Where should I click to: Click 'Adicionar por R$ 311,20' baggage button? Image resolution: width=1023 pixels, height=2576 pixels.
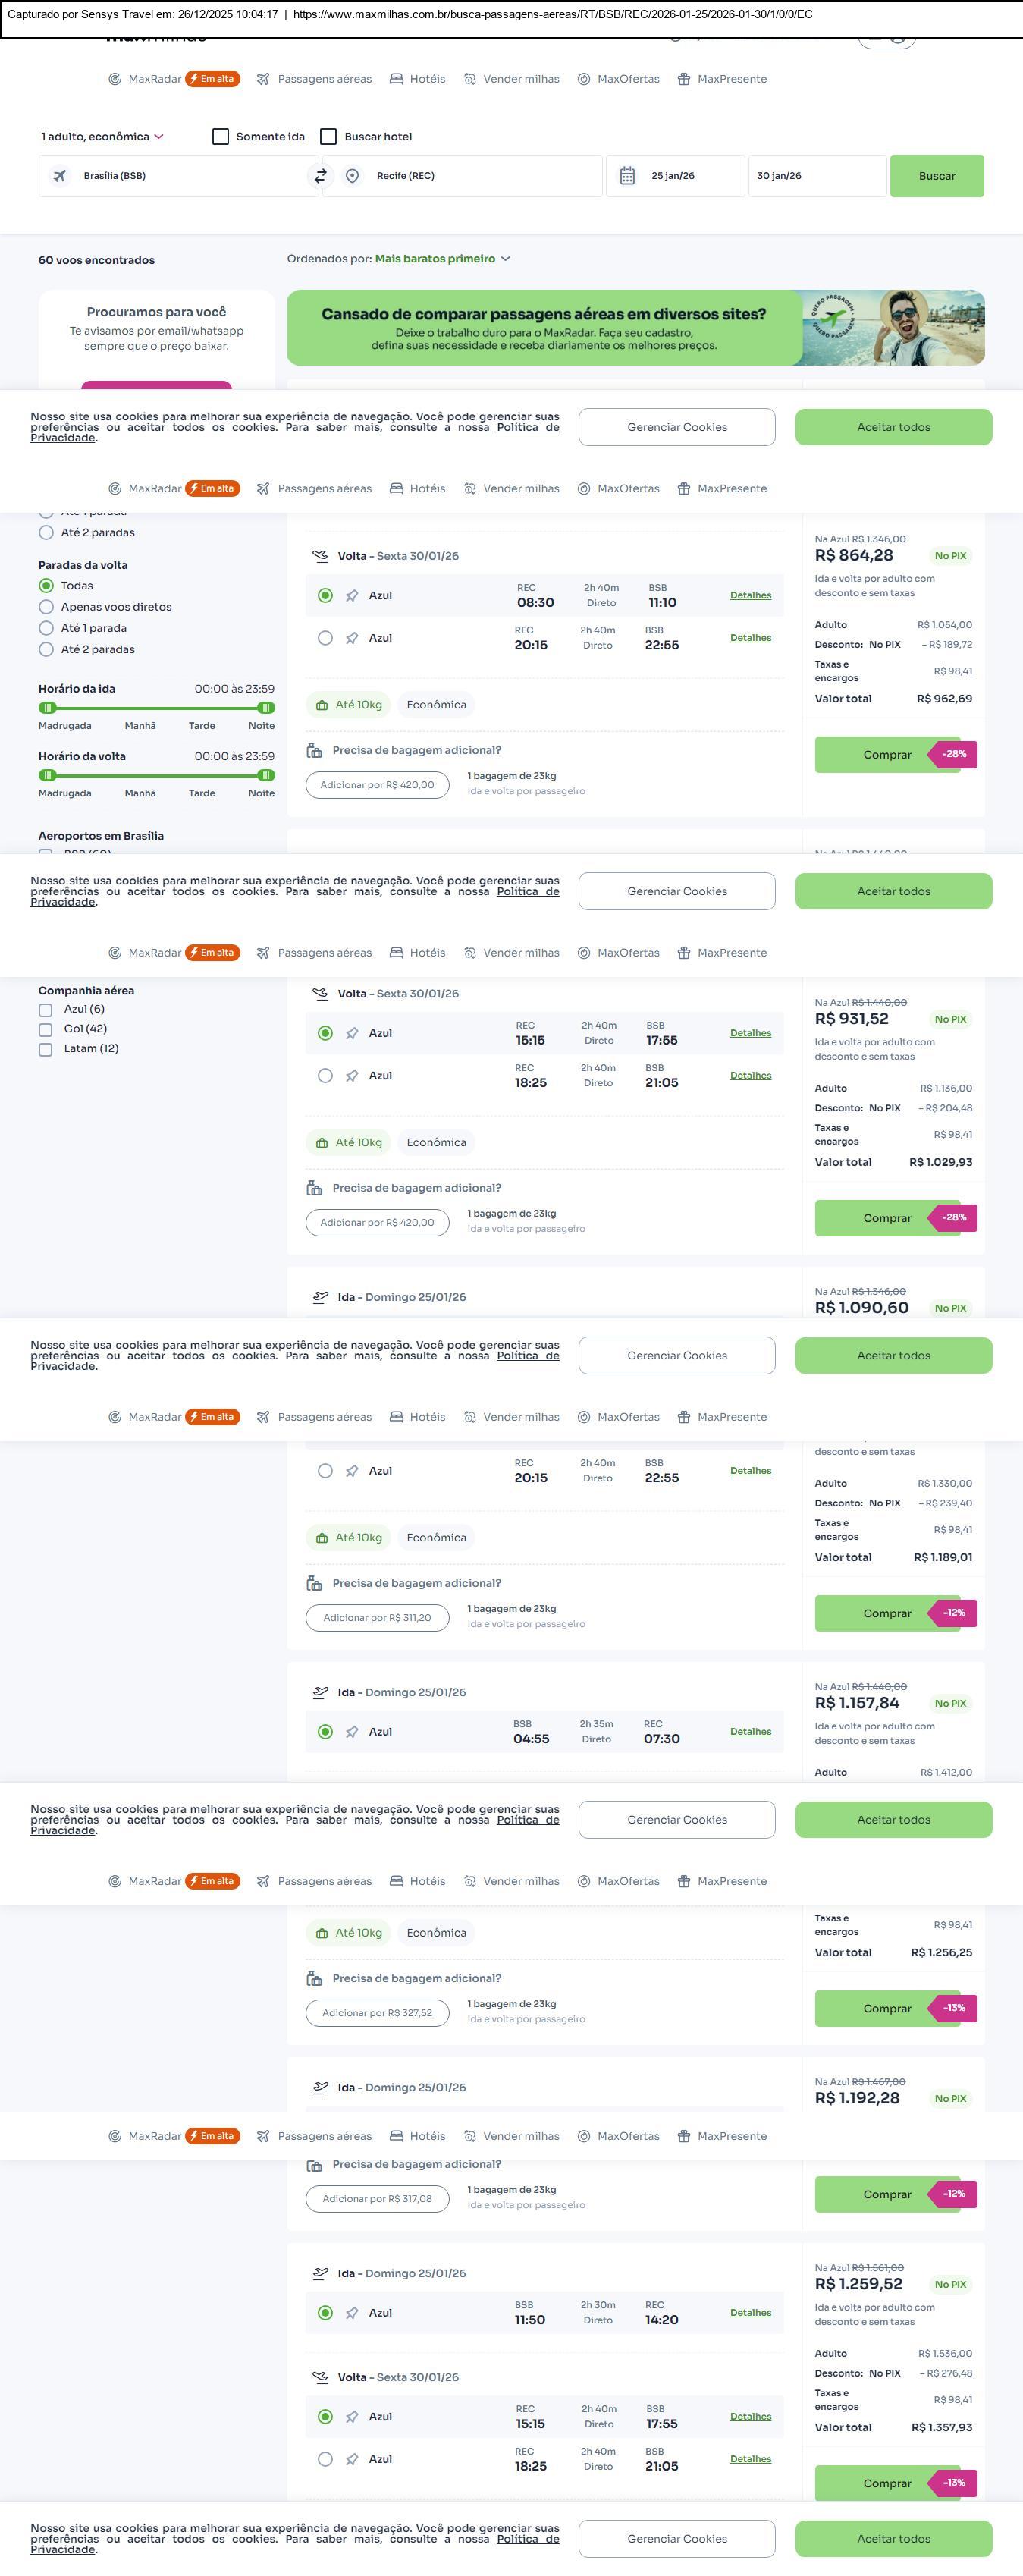pos(377,1617)
